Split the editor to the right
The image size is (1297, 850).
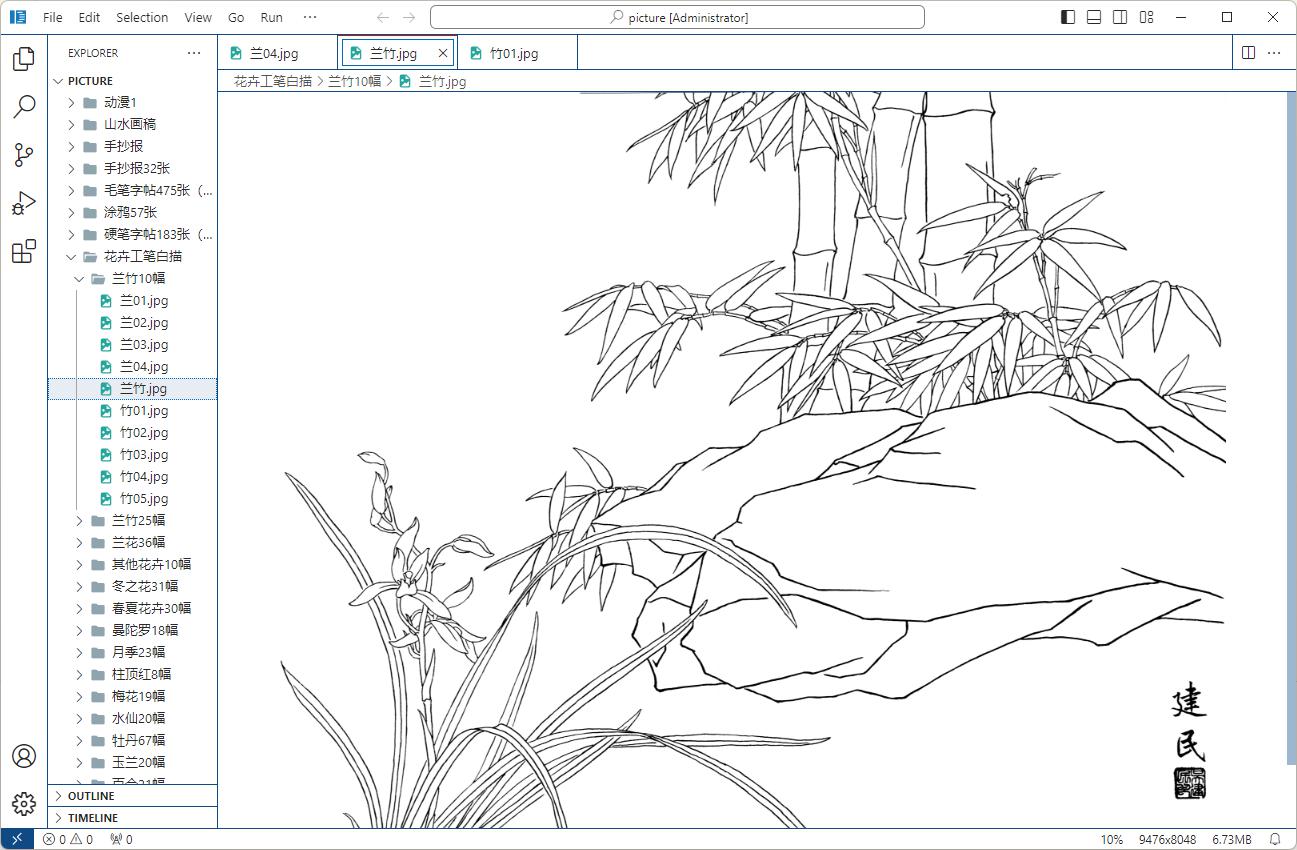click(x=1248, y=53)
